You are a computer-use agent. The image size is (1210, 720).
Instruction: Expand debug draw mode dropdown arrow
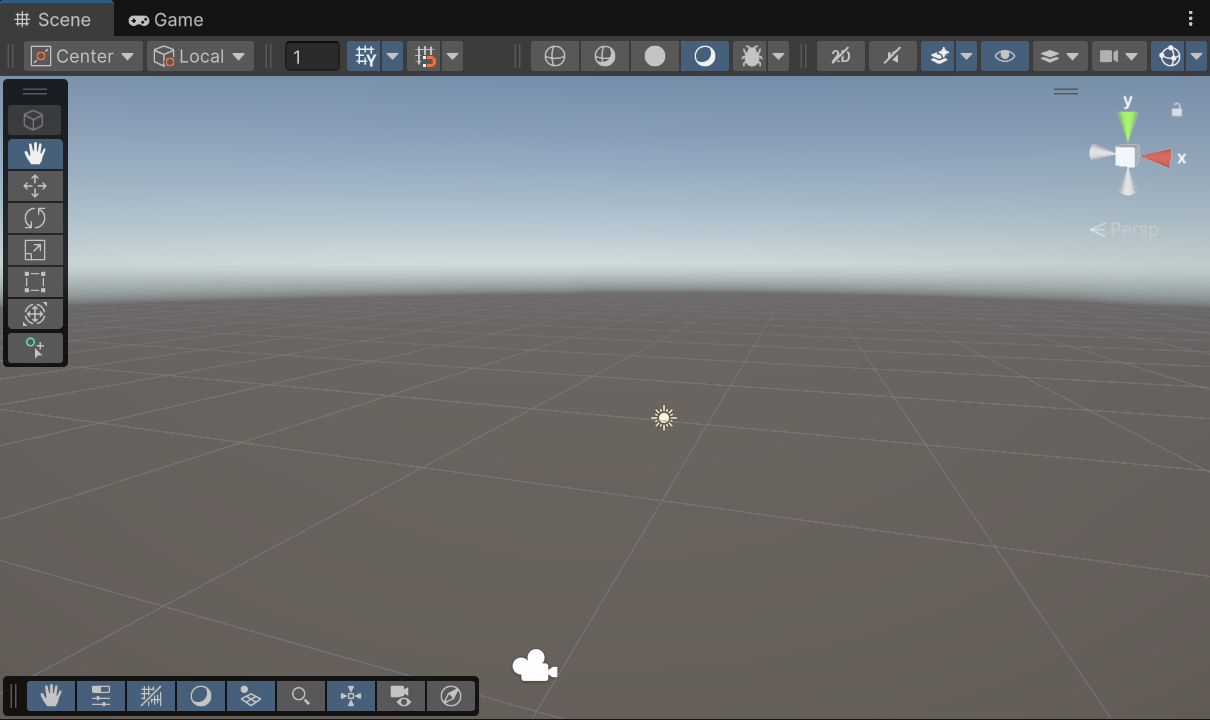[778, 56]
